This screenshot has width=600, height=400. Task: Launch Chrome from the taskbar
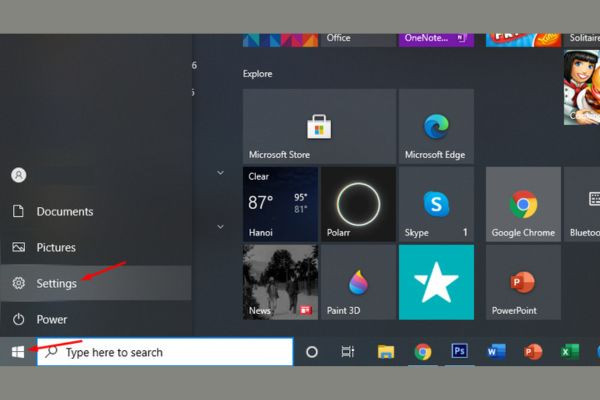422,352
